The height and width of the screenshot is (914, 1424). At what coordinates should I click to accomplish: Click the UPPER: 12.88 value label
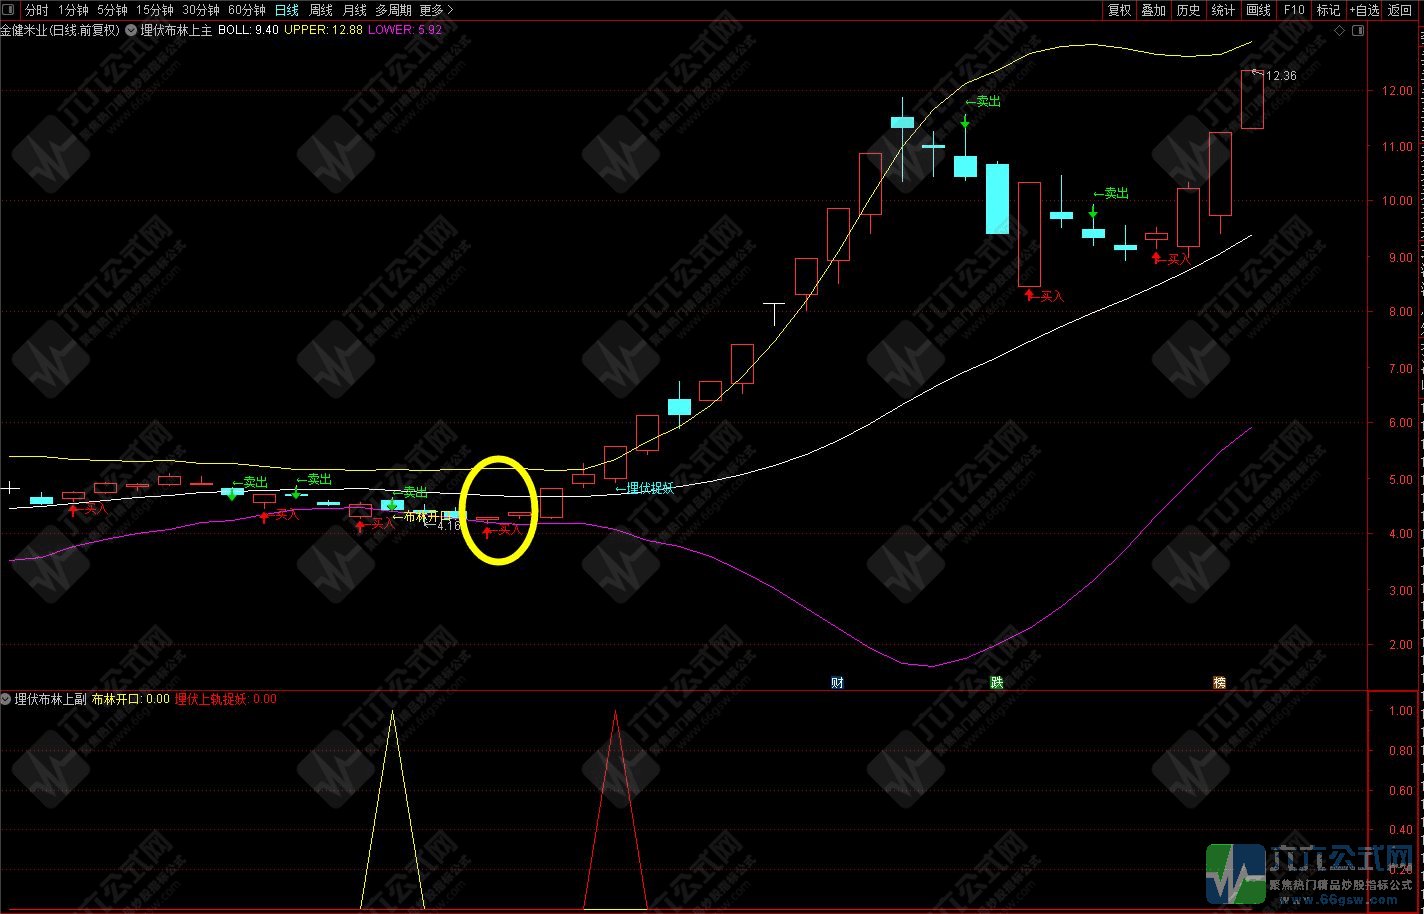(x=323, y=30)
